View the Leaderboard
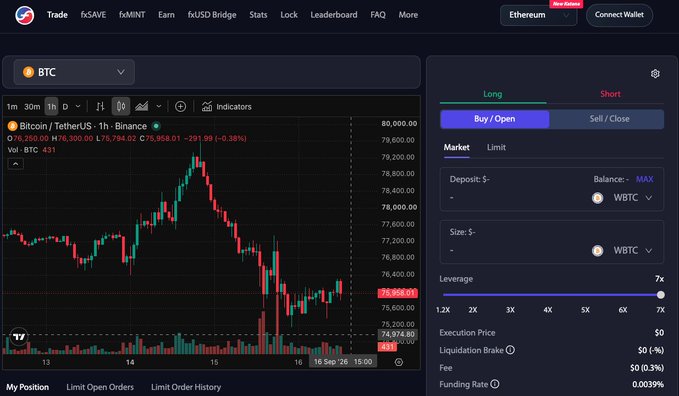Screen dimensions: 679x396 click(x=334, y=15)
